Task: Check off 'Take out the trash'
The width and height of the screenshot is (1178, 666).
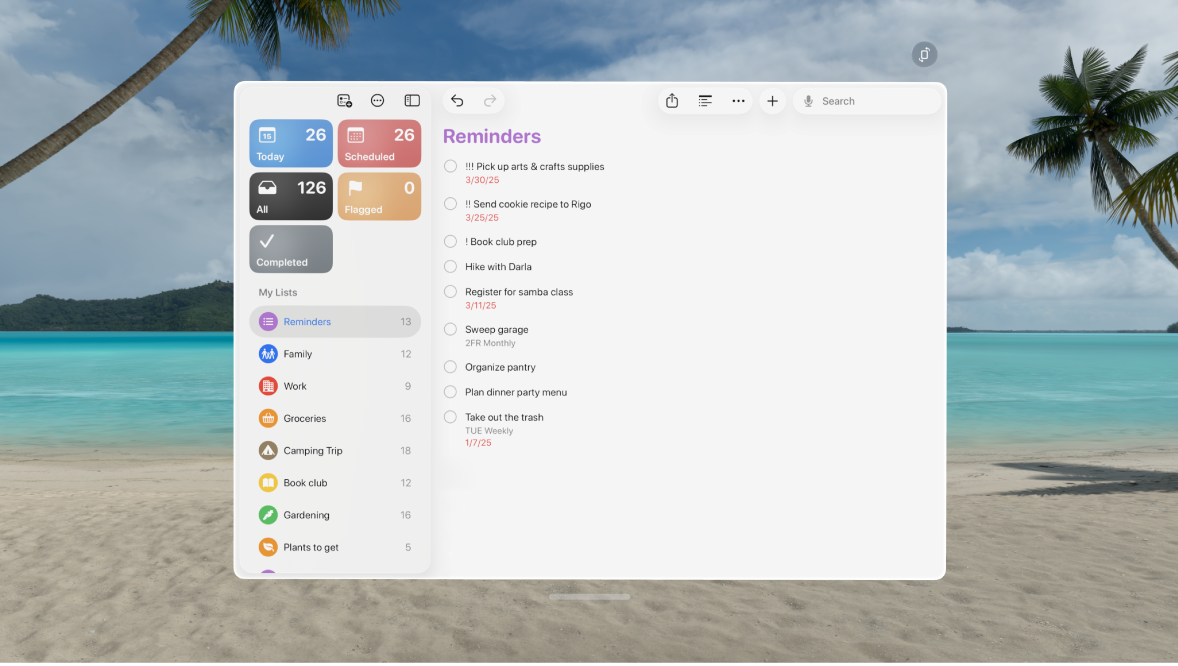Action: [449, 417]
